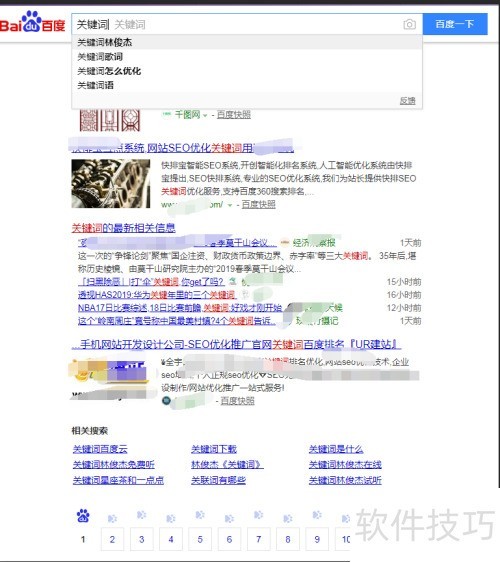This screenshot has height=562, width=500.
Task: Click related search 关键词林俊杰免费听
Action: tap(114, 465)
